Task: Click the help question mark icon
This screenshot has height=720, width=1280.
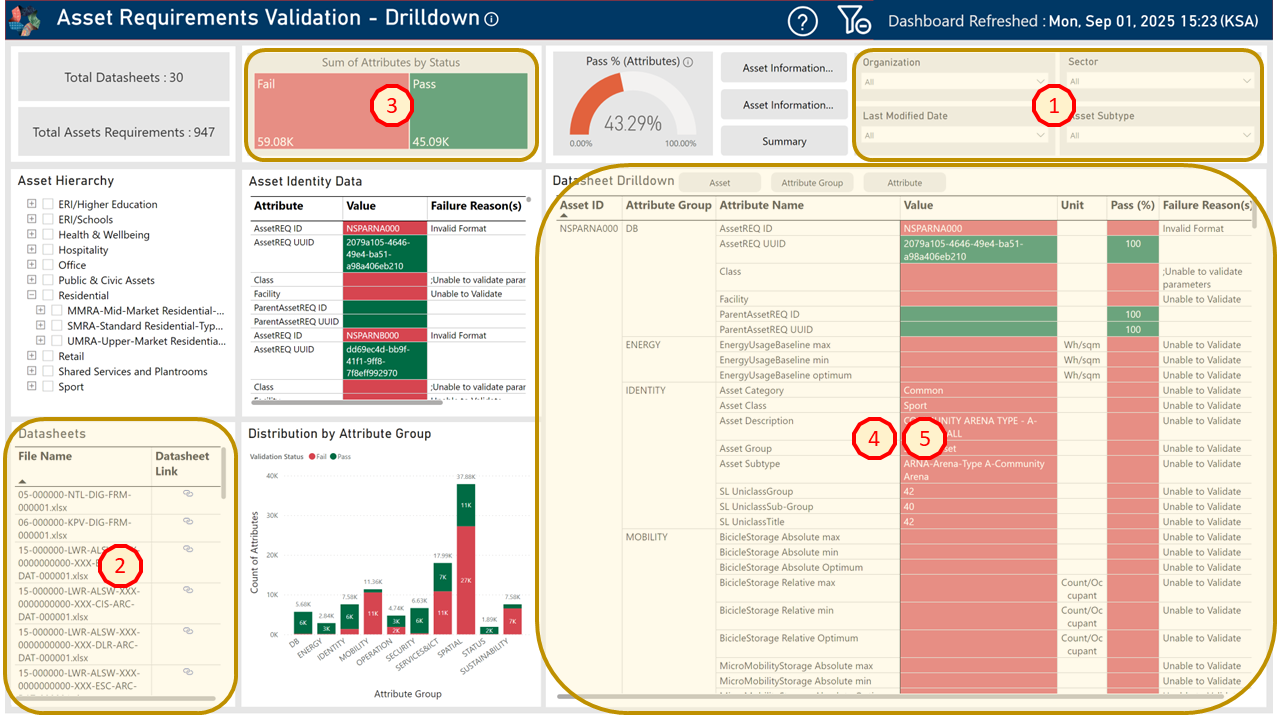Action: 802,20
